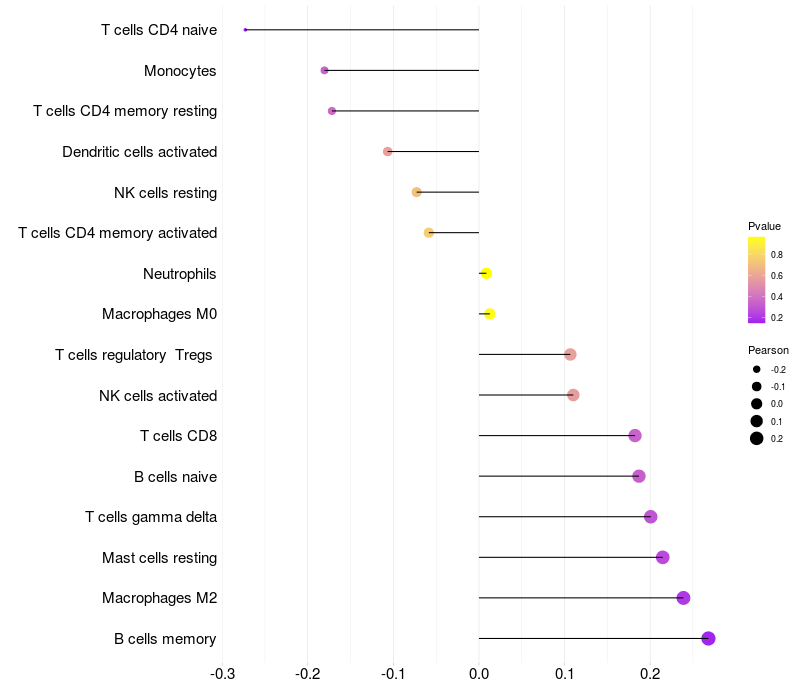Click the Pearson legend title
This screenshot has height=700, width=800.
point(768,350)
